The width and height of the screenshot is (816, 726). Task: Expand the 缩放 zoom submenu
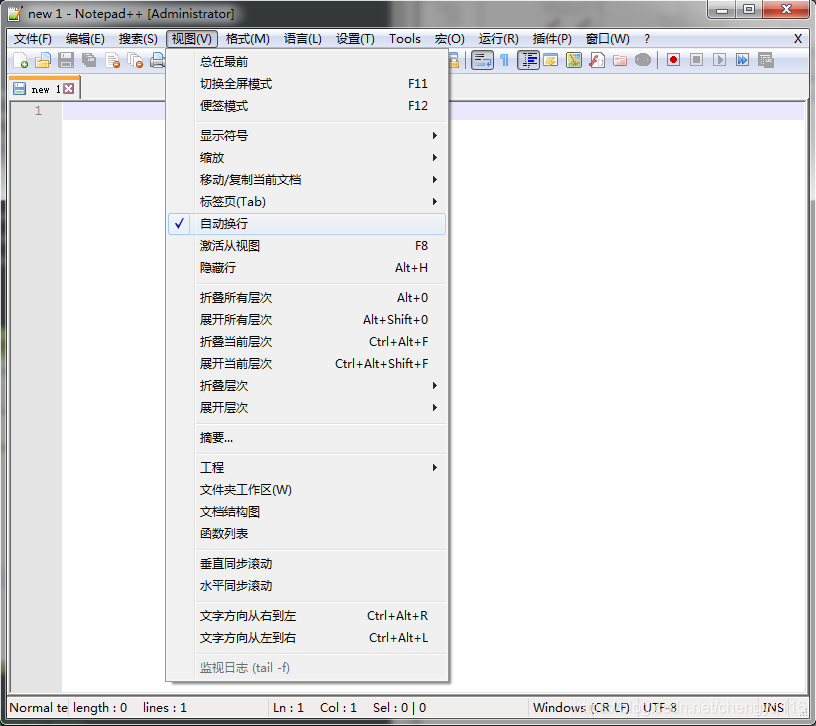pyautogui.click(x=307, y=158)
